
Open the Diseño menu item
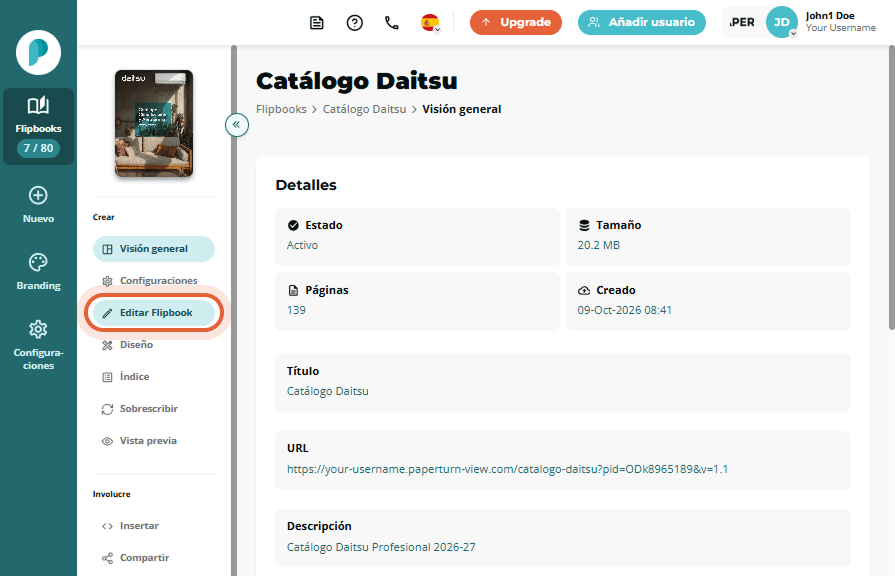coord(154,345)
